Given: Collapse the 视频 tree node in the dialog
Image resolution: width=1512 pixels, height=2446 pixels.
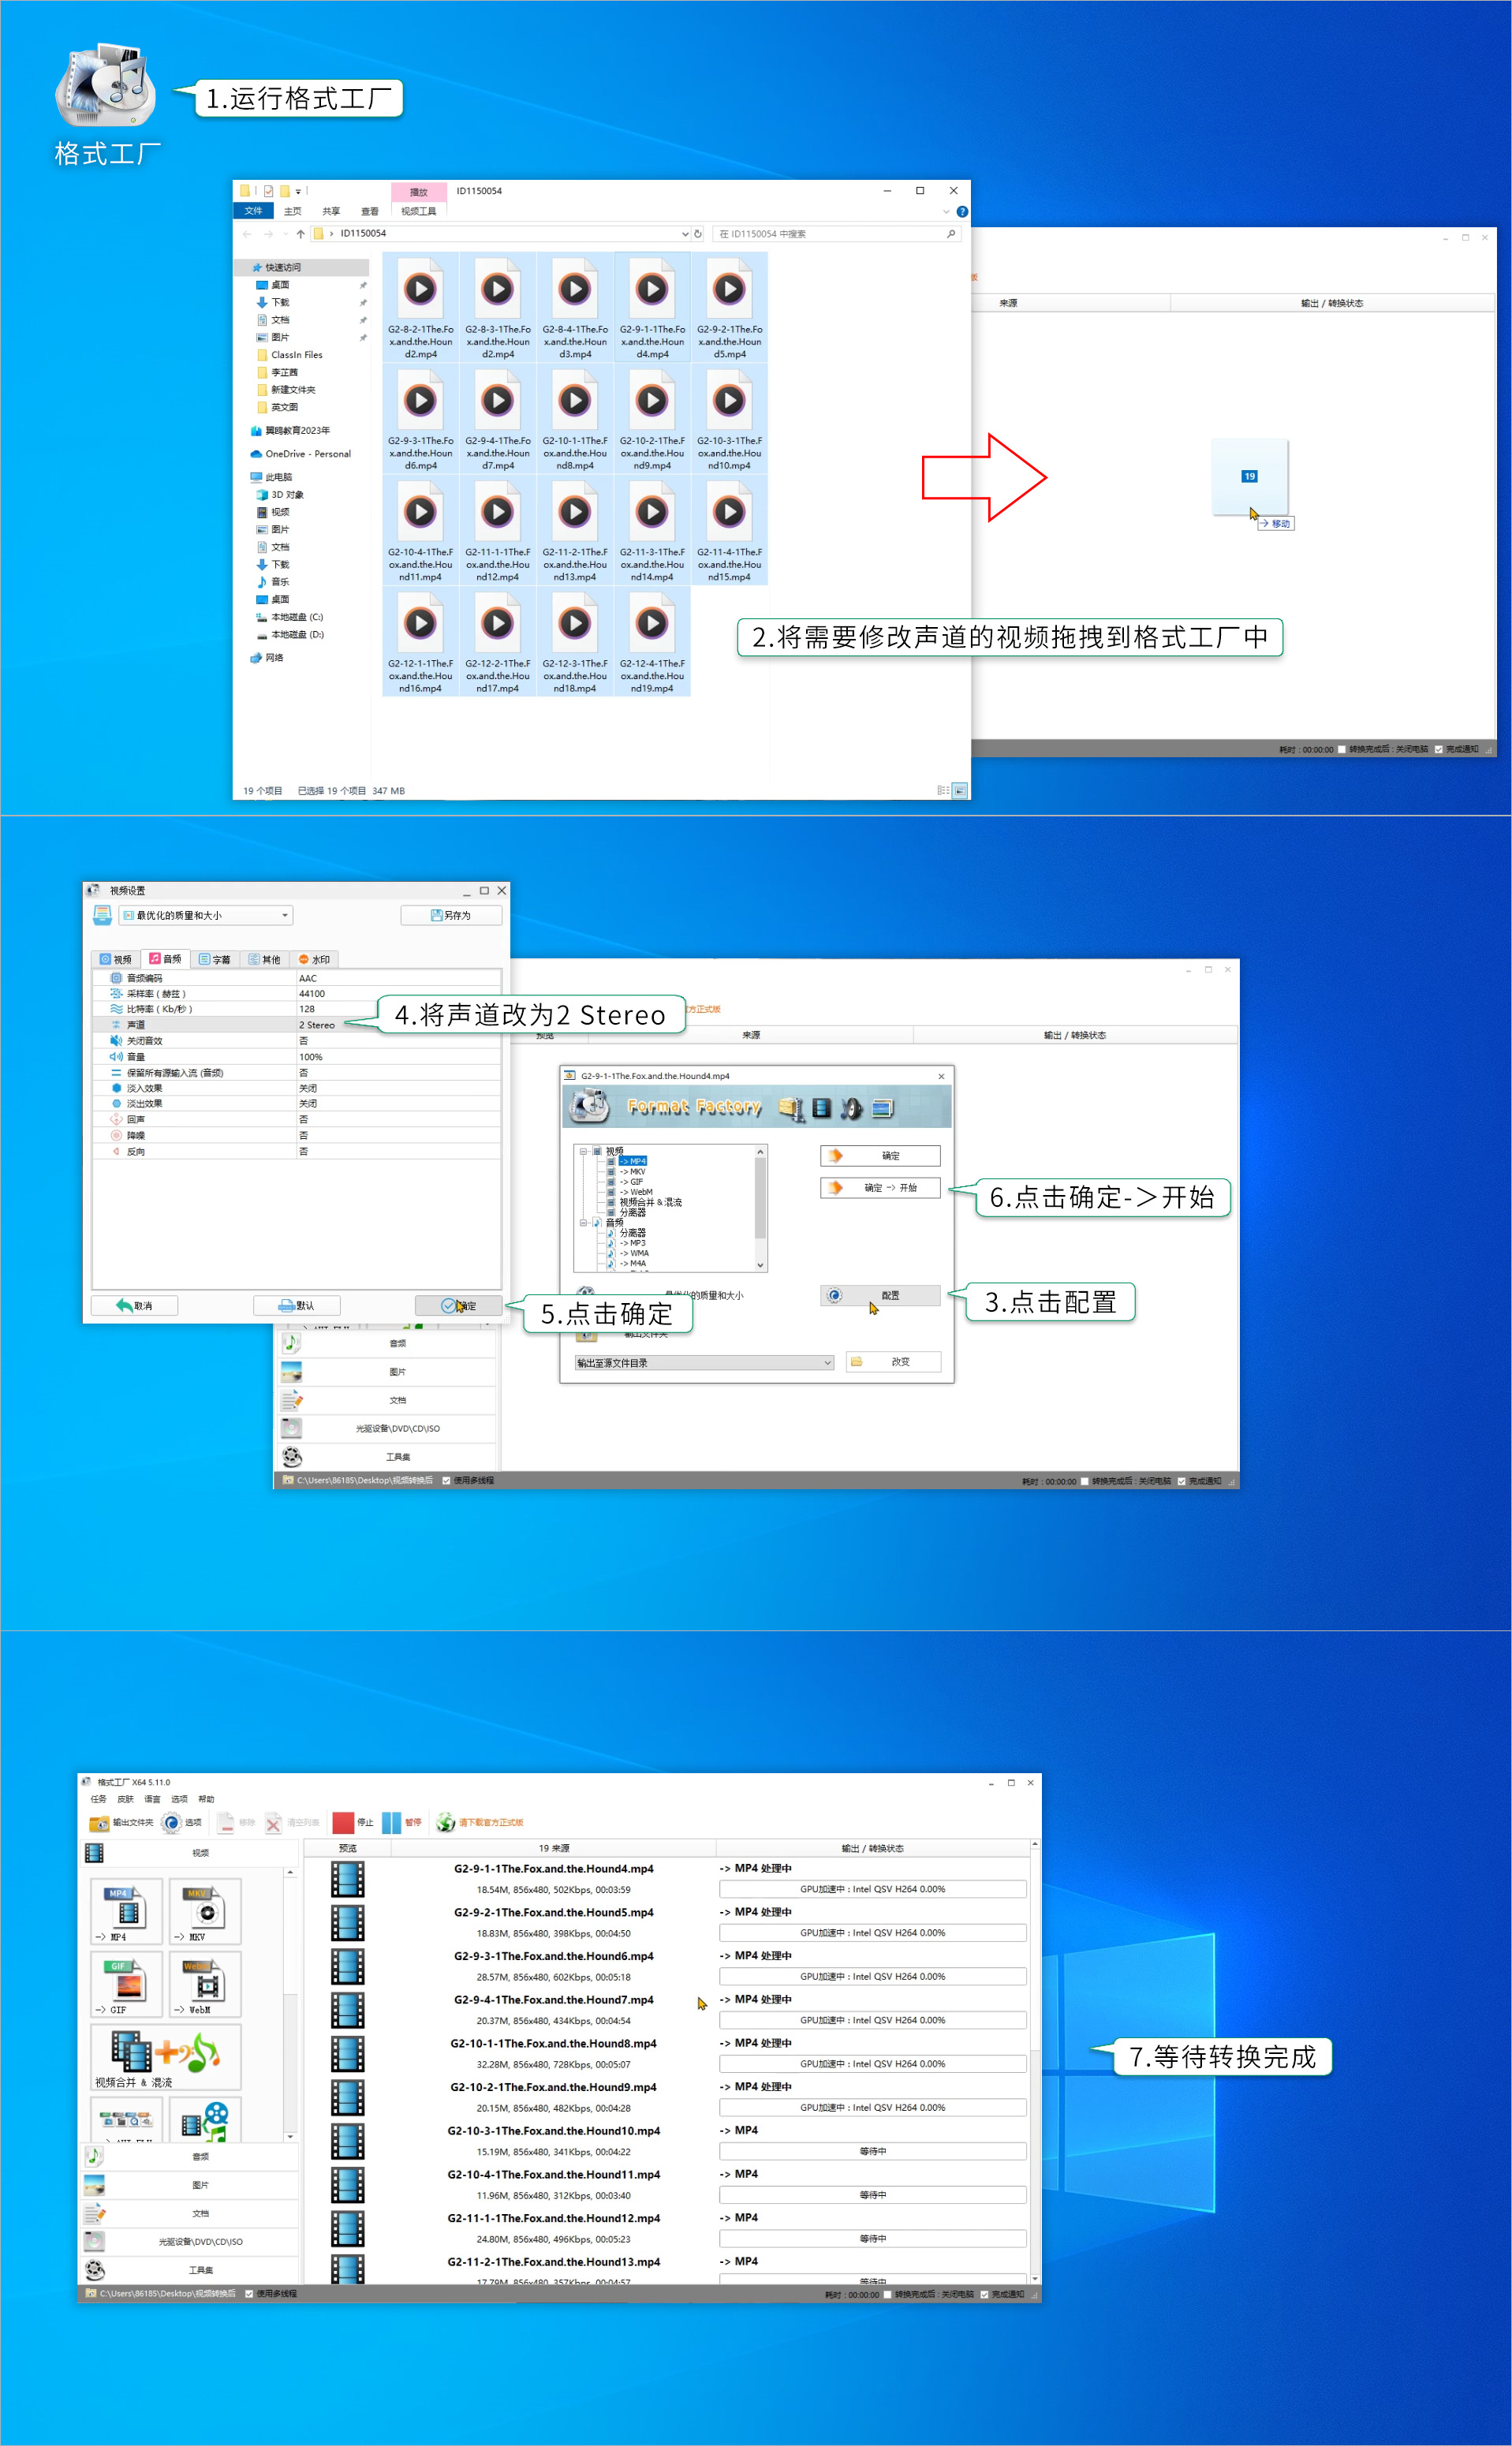Looking at the screenshot, I should (583, 1151).
